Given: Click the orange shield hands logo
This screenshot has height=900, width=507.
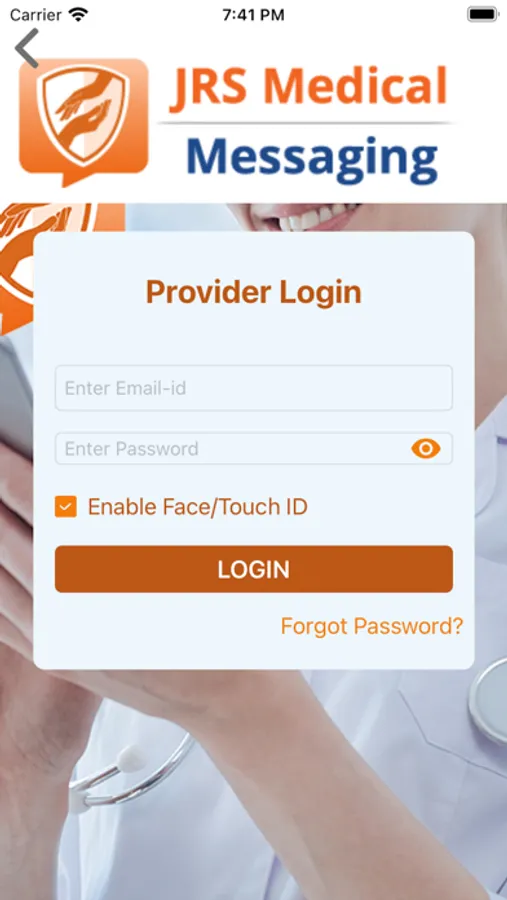Looking at the screenshot, I should pos(84,122).
